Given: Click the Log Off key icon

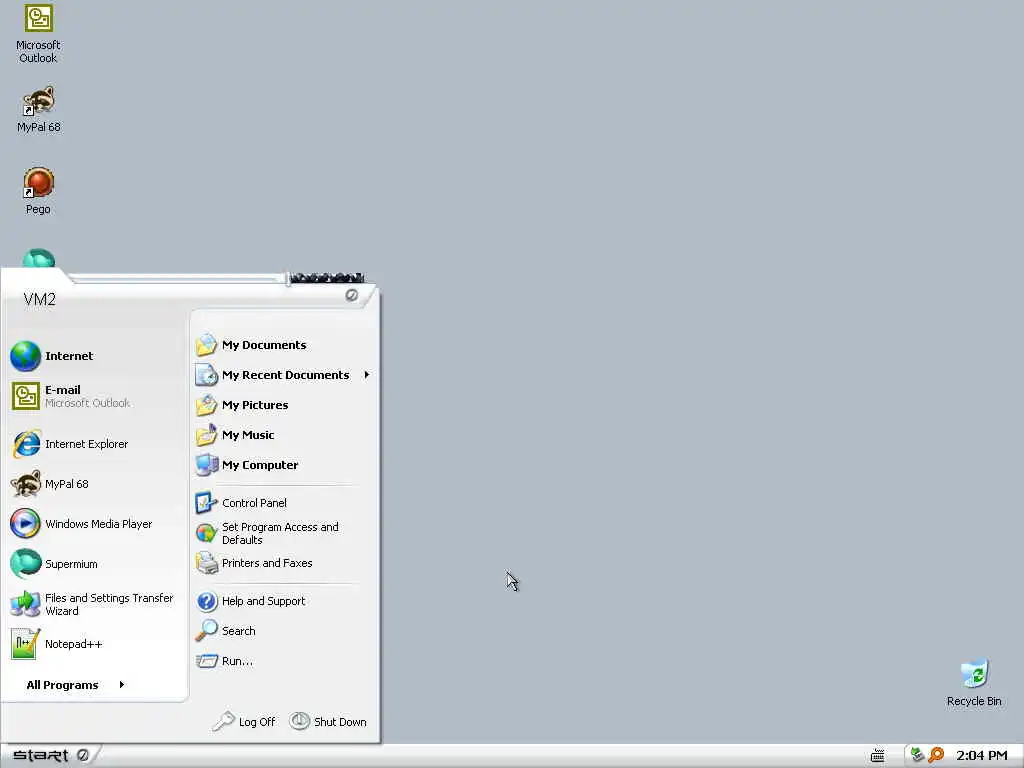Looking at the screenshot, I should tap(223, 721).
